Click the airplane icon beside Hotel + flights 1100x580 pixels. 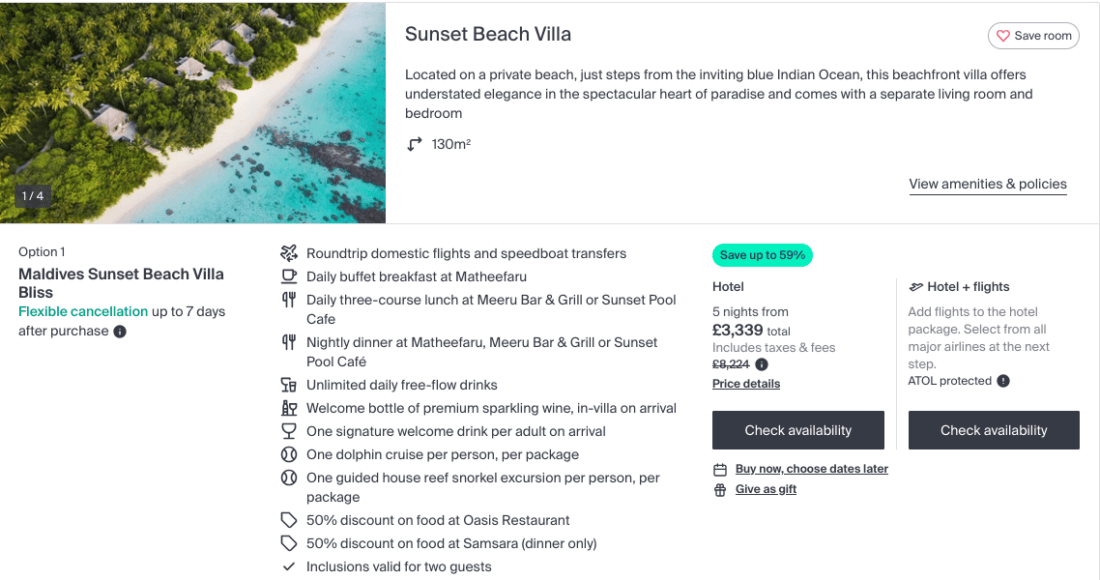(x=915, y=287)
